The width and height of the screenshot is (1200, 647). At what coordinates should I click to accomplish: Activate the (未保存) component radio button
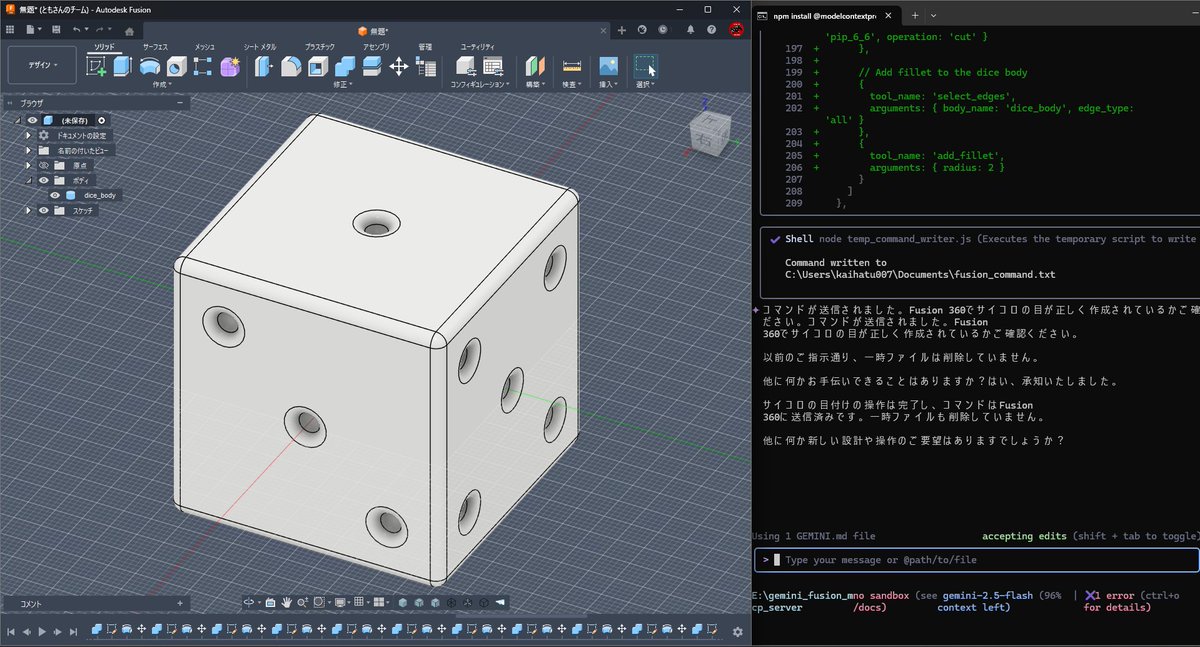[101, 120]
